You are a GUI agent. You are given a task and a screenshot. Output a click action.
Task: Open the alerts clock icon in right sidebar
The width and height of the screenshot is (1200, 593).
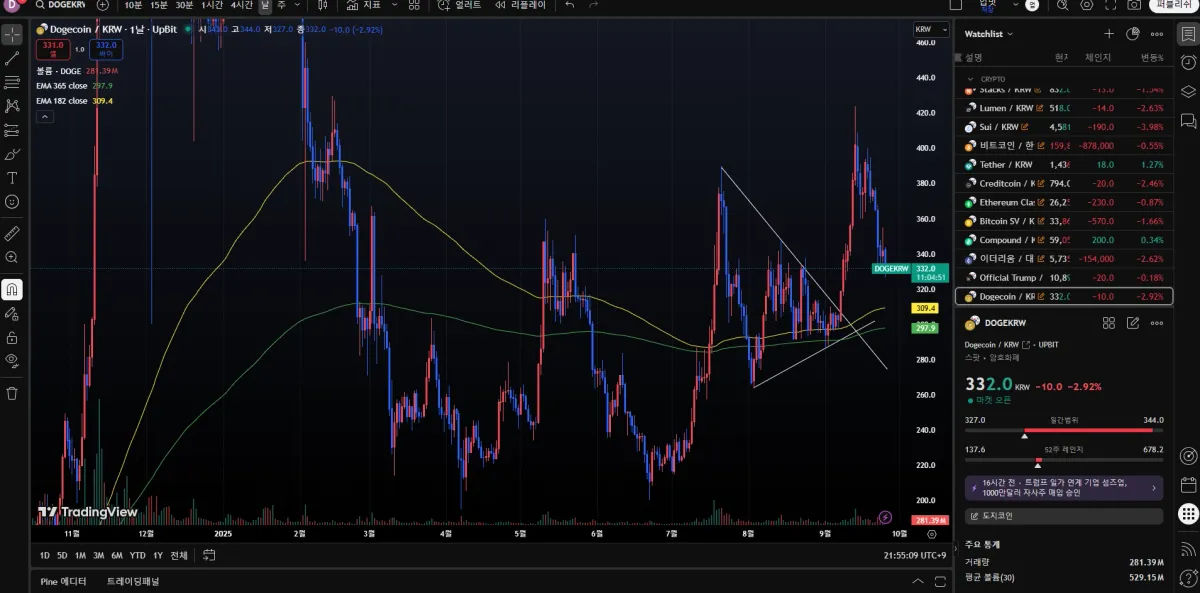point(1188,63)
